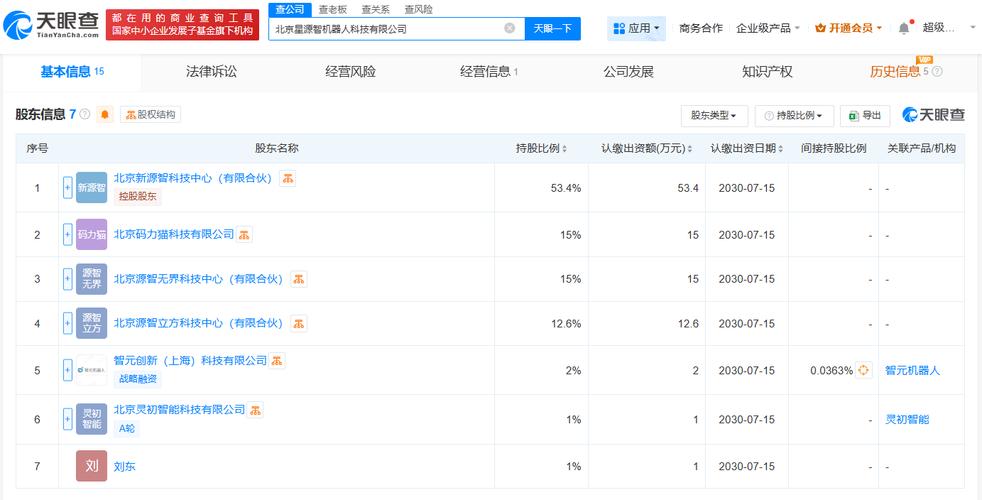Click the 刘 avatar for 刘东

tap(91, 466)
